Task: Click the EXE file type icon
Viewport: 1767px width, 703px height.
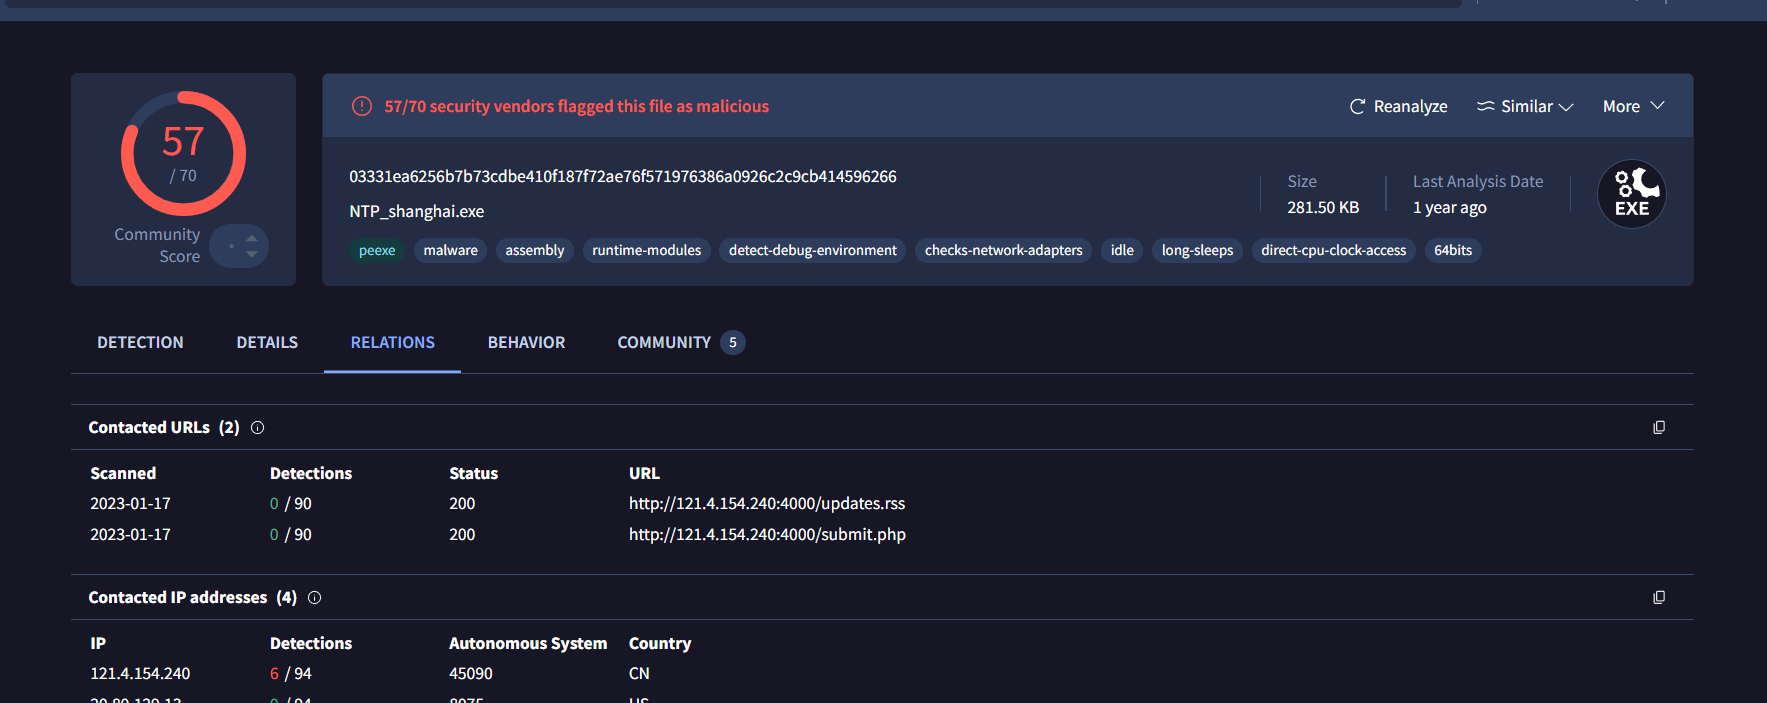Action: 1631,194
